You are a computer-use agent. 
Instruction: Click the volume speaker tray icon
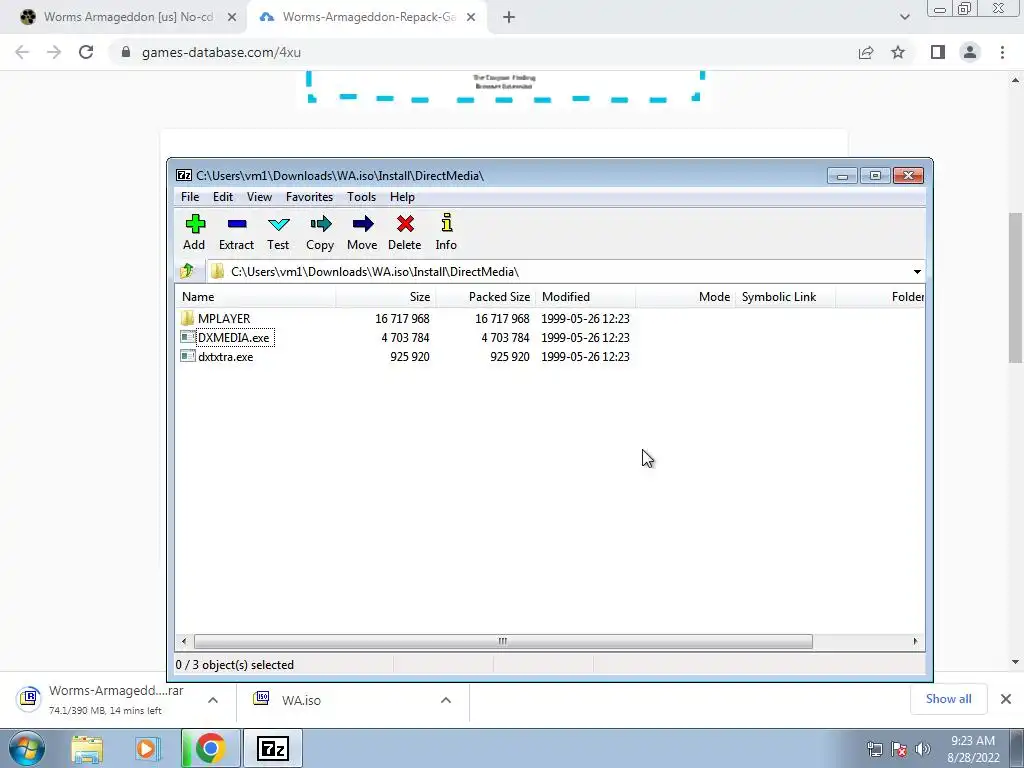(x=922, y=749)
